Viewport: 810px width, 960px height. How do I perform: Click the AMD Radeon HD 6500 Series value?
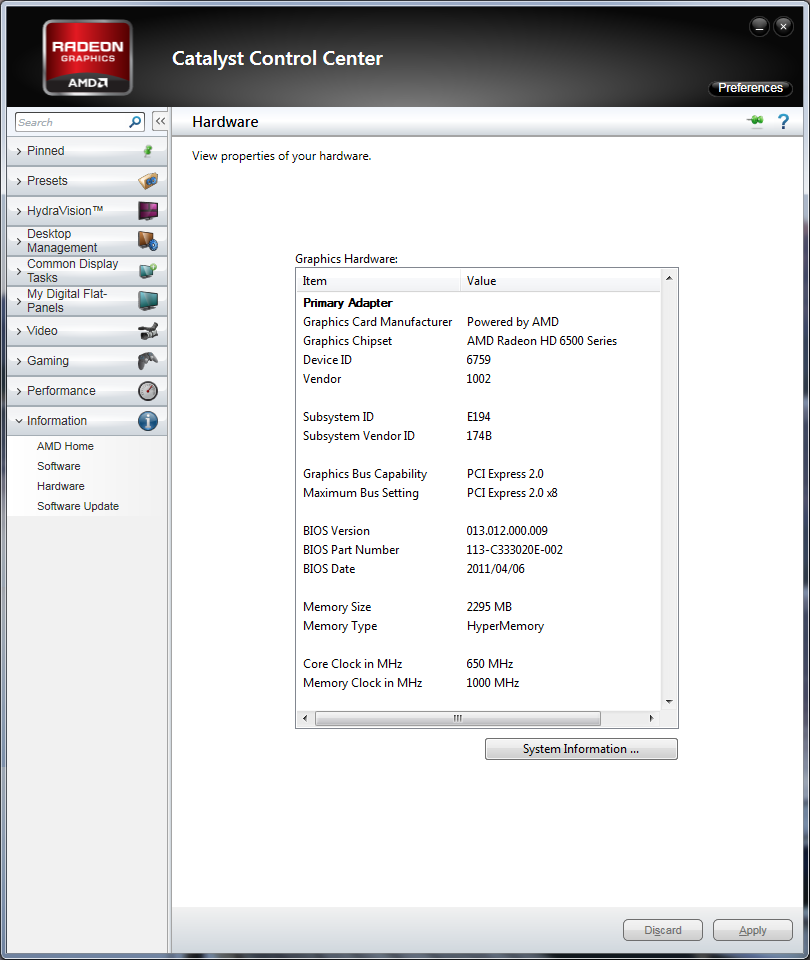542,341
